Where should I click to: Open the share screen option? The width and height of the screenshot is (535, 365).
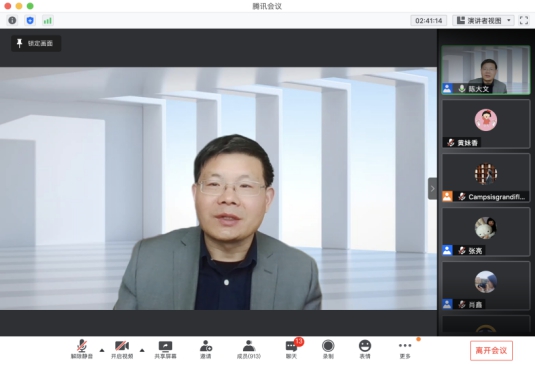pyautogui.click(x=165, y=350)
